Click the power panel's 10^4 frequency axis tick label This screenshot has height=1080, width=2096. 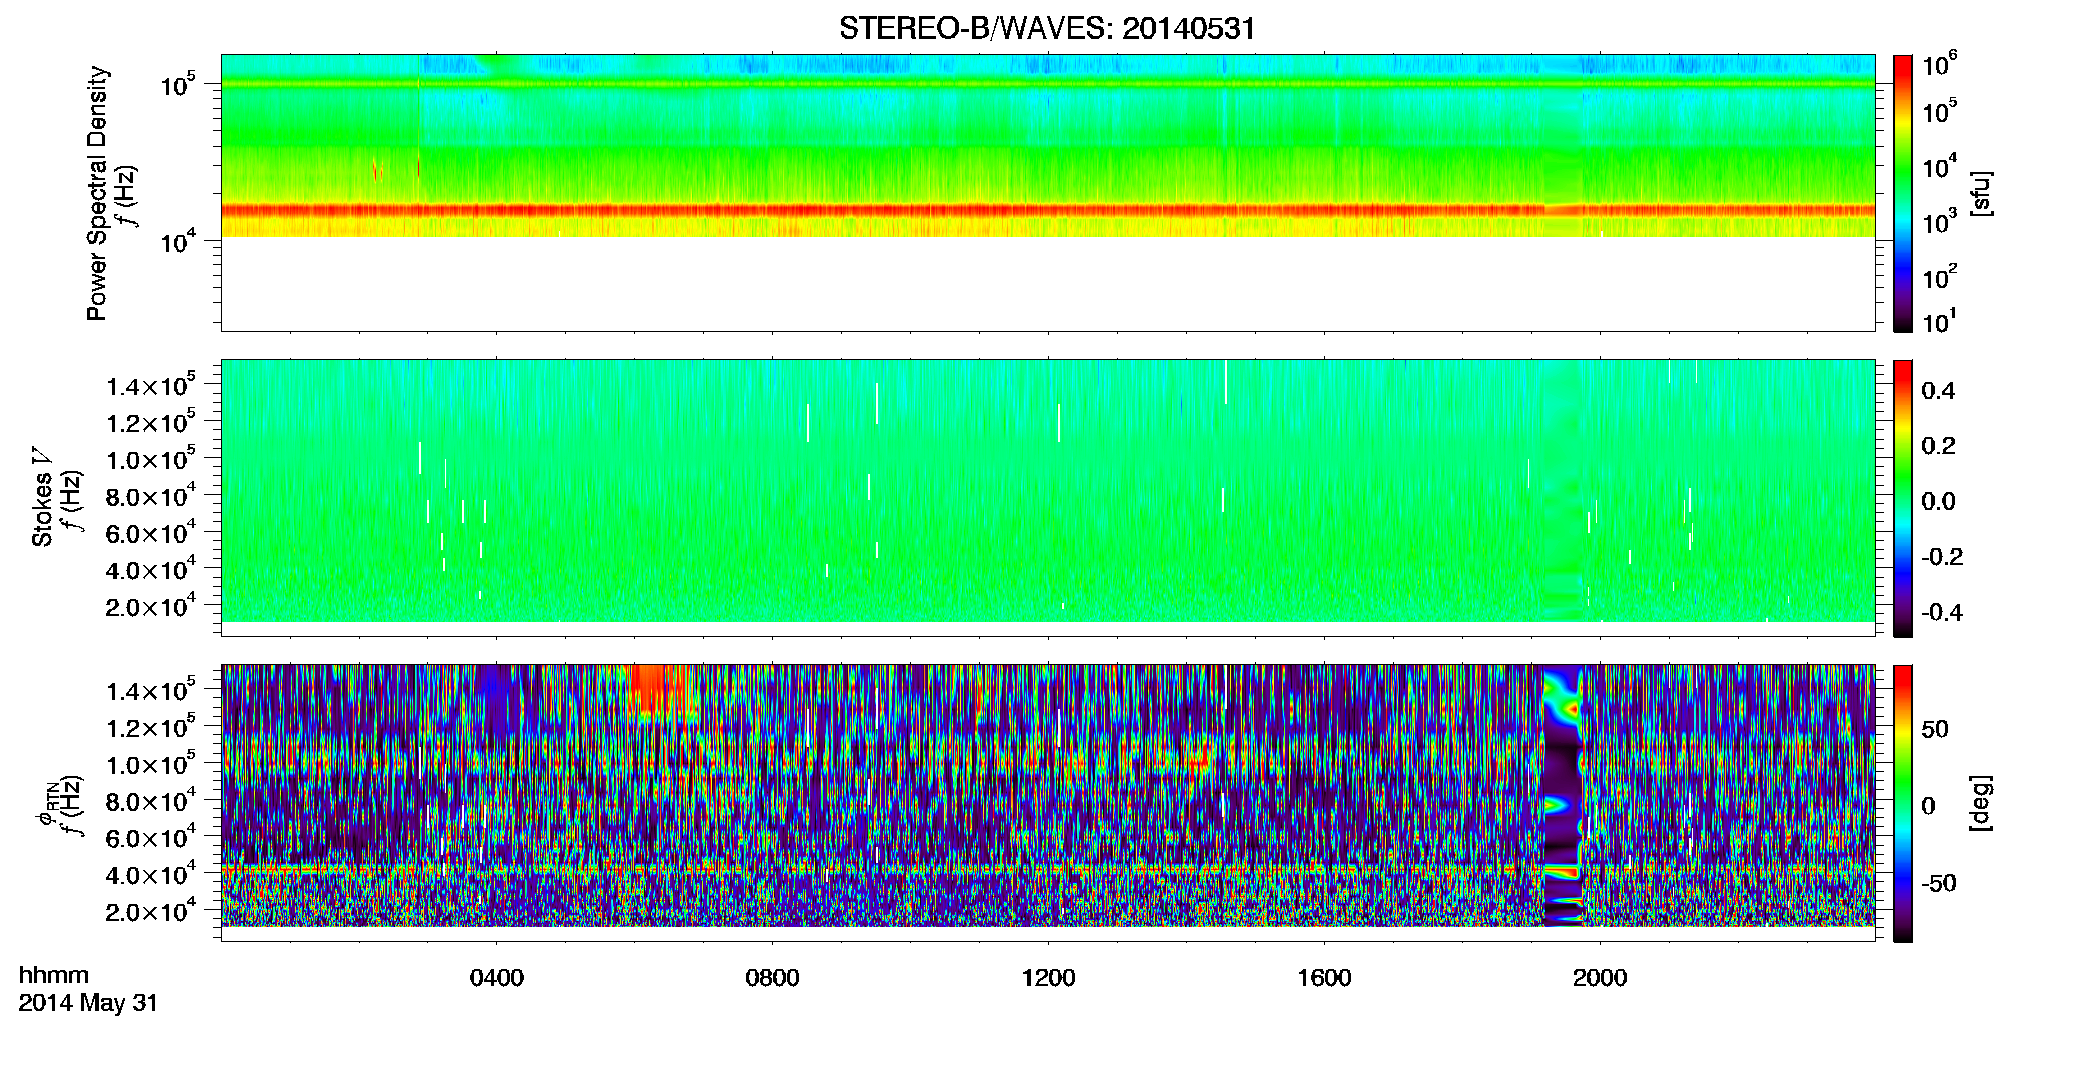(178, 241)
